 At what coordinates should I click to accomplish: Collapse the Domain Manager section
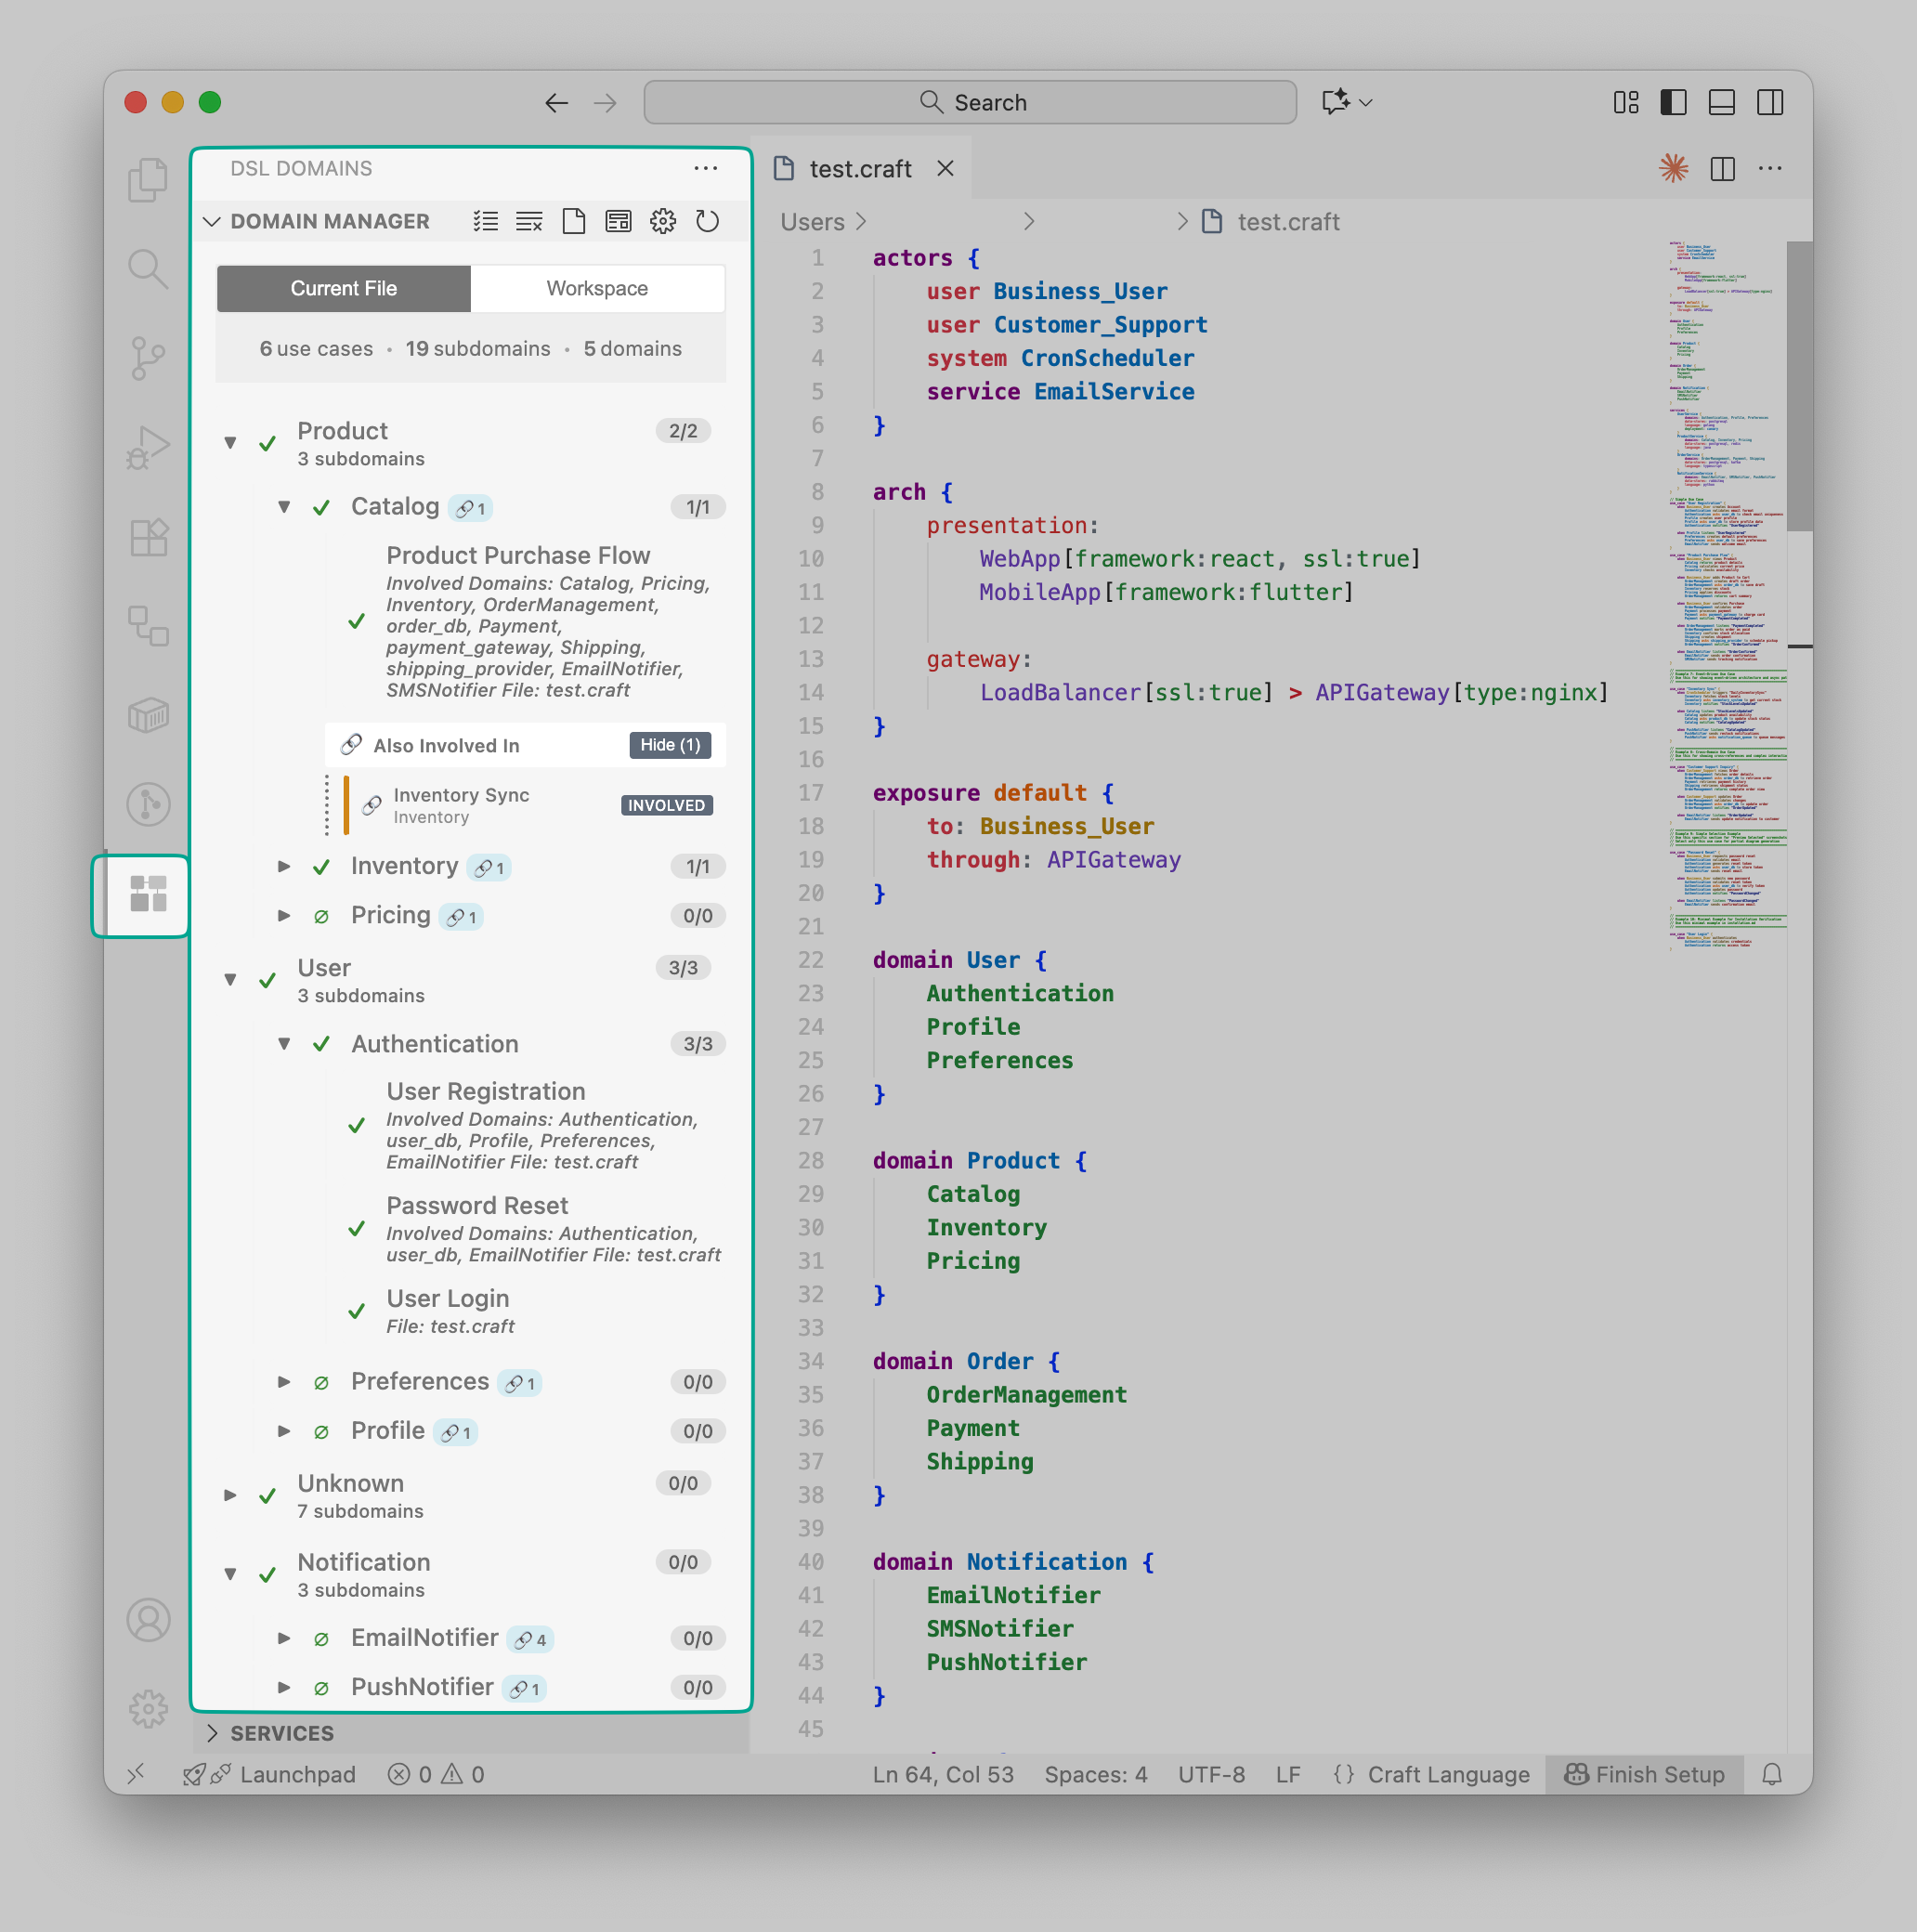(211, 221)
